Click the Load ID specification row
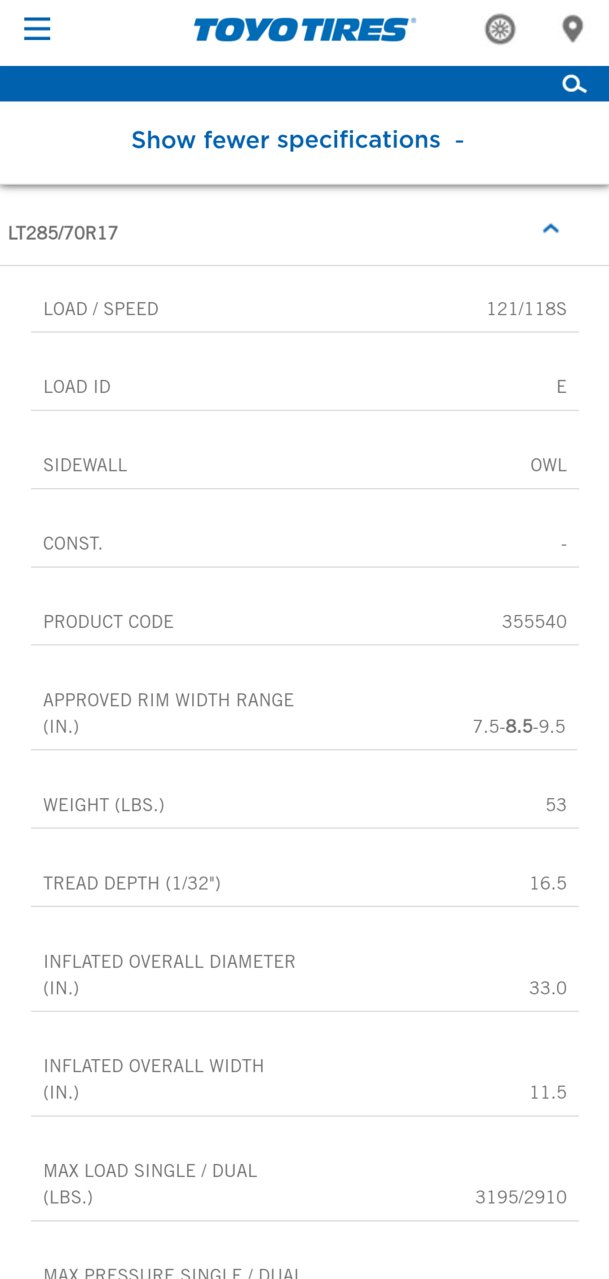609x1279 pixels. tap(305, 387)
